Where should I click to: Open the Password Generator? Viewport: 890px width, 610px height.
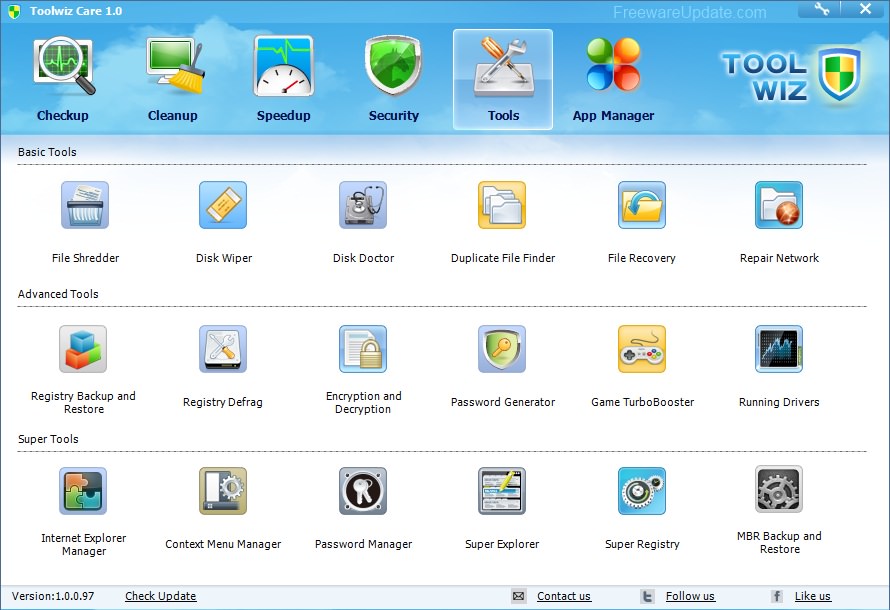502,349
